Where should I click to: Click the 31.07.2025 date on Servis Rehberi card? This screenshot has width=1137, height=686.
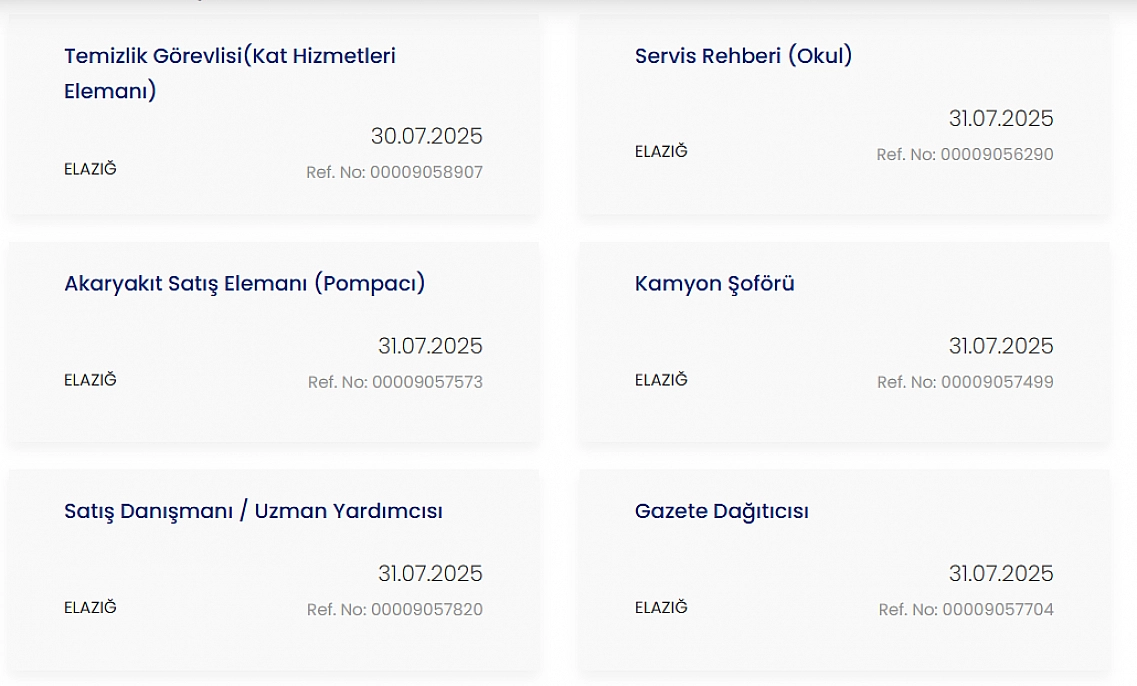[1001, 118]
